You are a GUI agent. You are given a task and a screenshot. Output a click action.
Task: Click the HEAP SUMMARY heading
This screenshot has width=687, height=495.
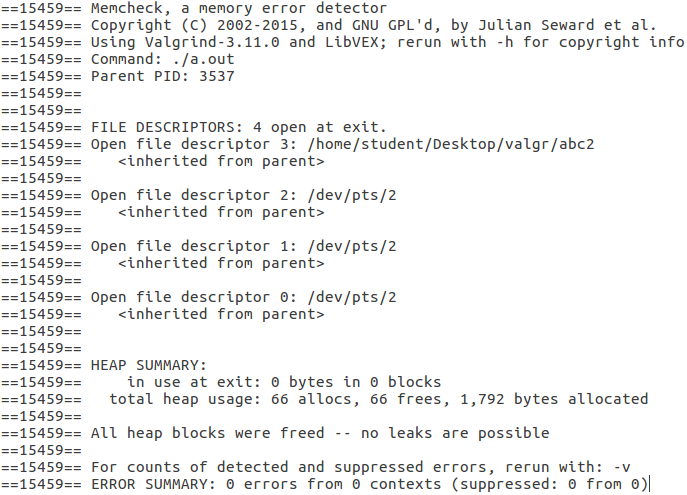(148, 365)
